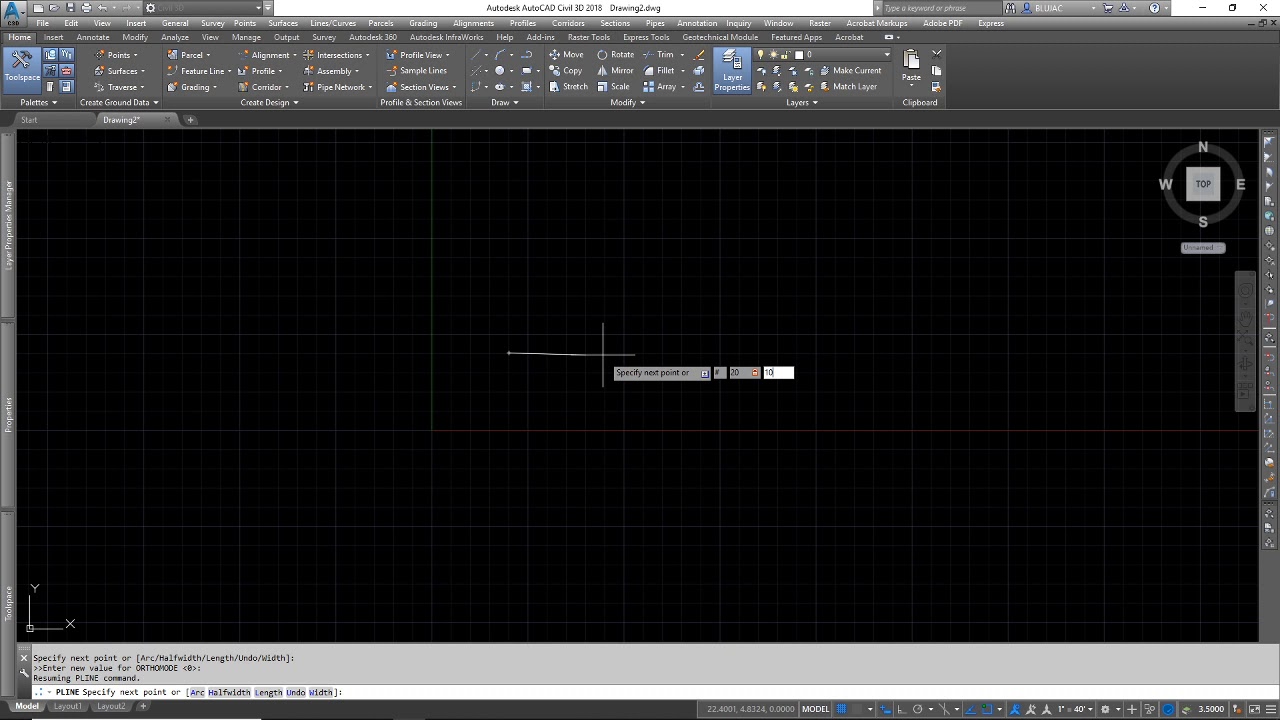Switch to the Start file tab
Image resolution: width=1280 pixels, height=720 pixels.
tap(29, 120)
